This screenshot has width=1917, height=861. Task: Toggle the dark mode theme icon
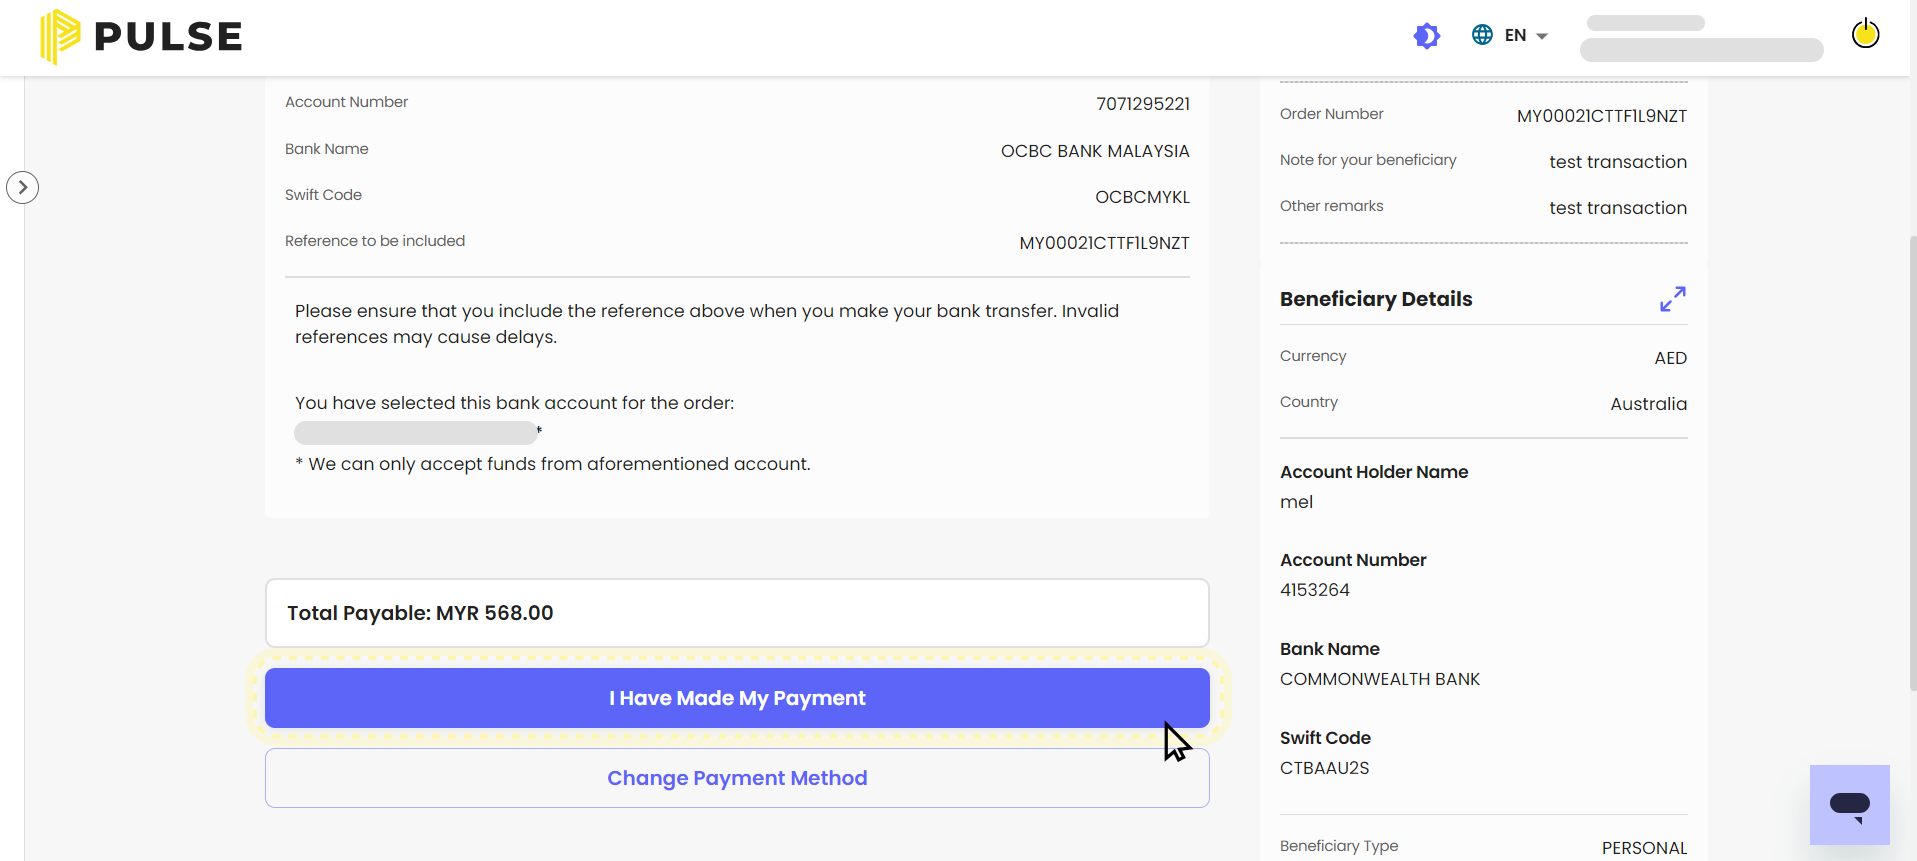tap(1427, 36)
